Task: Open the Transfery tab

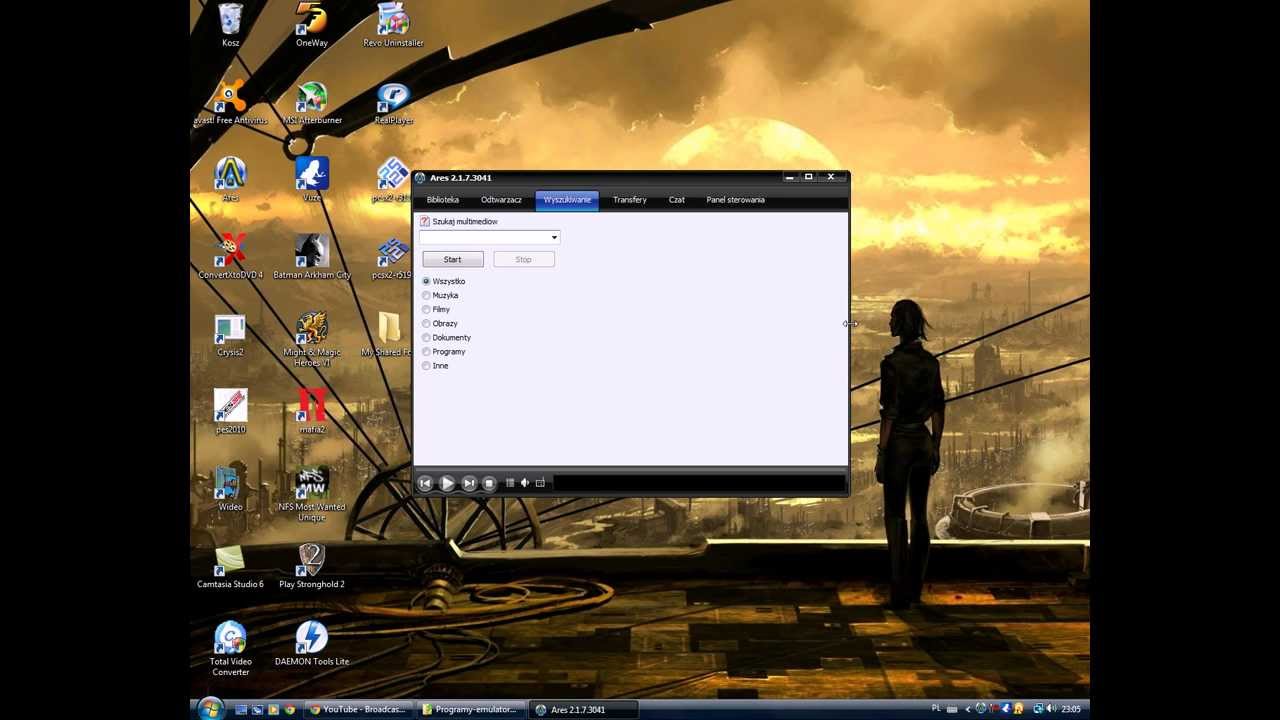Action: pos(630,200)
